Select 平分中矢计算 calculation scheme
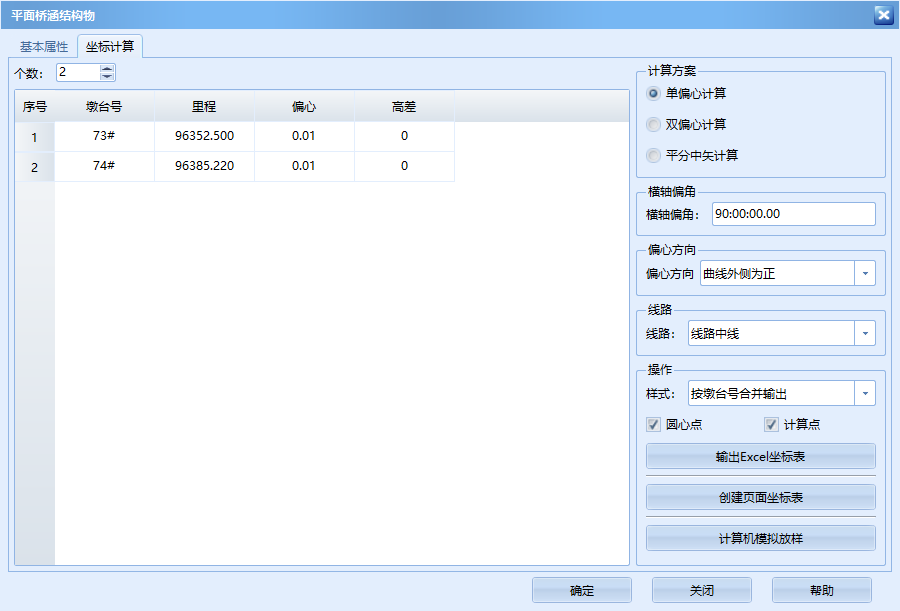Viewport: 900px width, 611px height. pos(654,156)
